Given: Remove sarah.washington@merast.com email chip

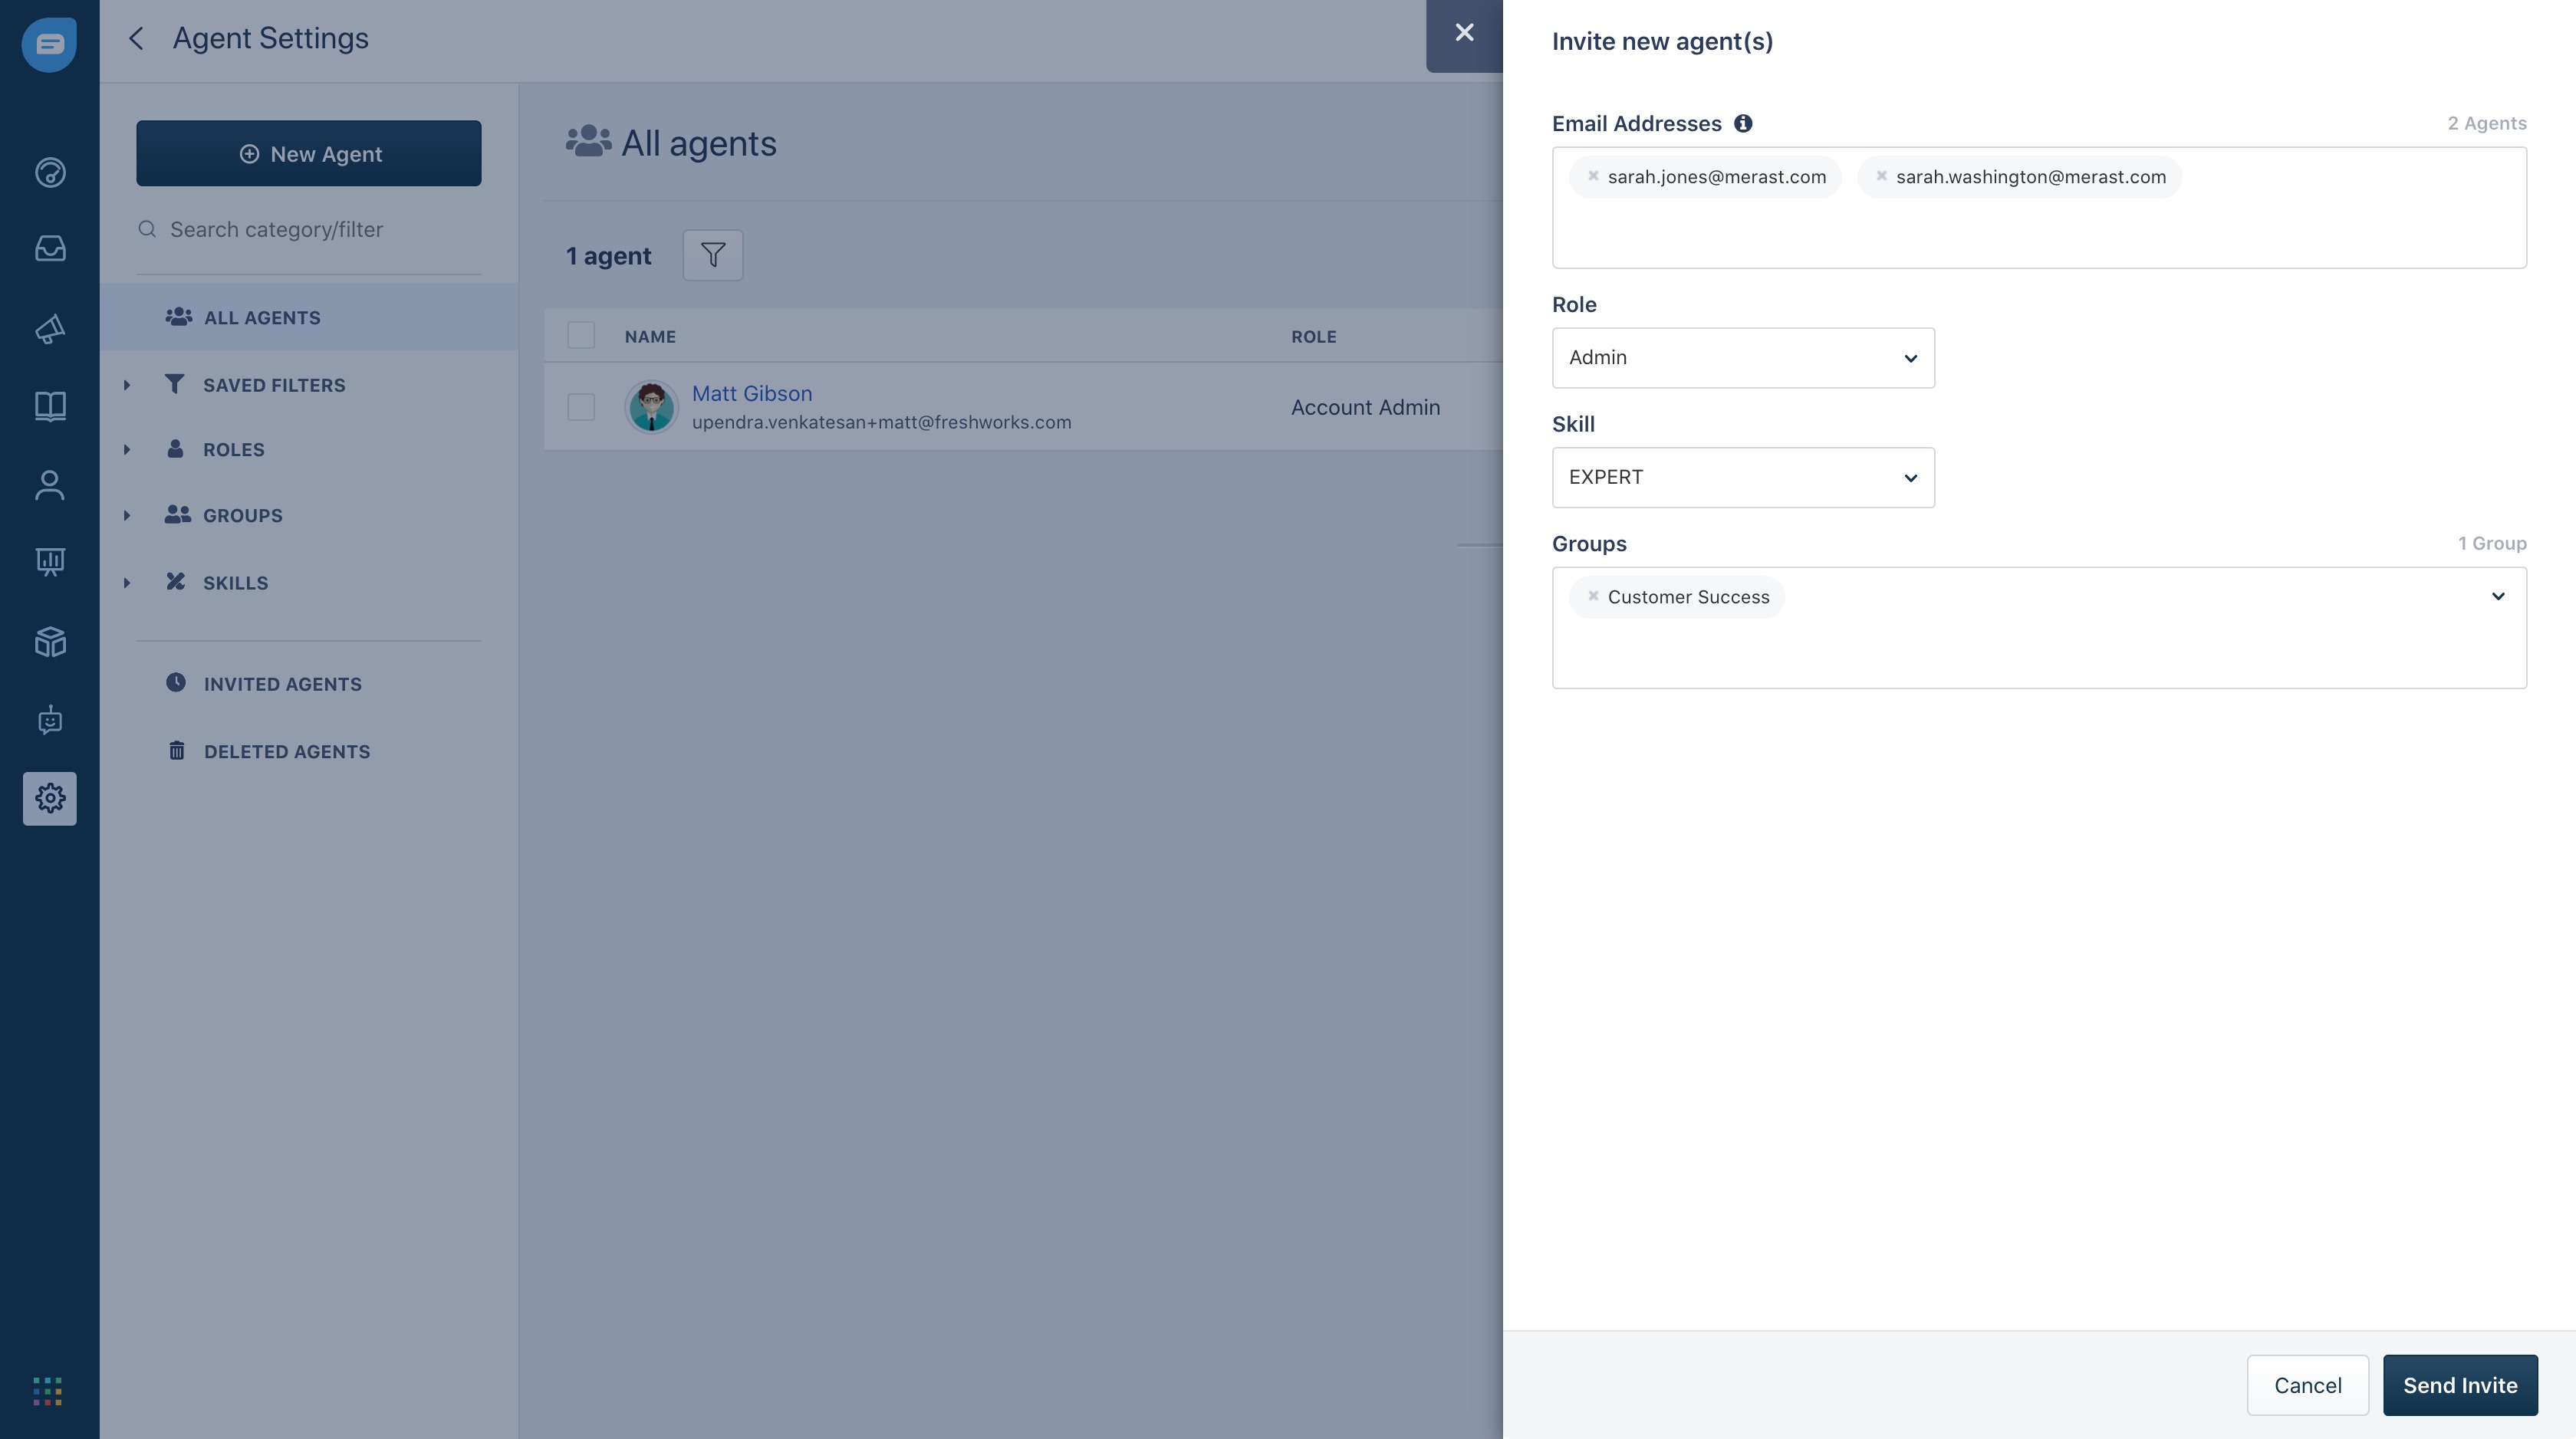Looking at the screenshot, I should point(1881,176).
